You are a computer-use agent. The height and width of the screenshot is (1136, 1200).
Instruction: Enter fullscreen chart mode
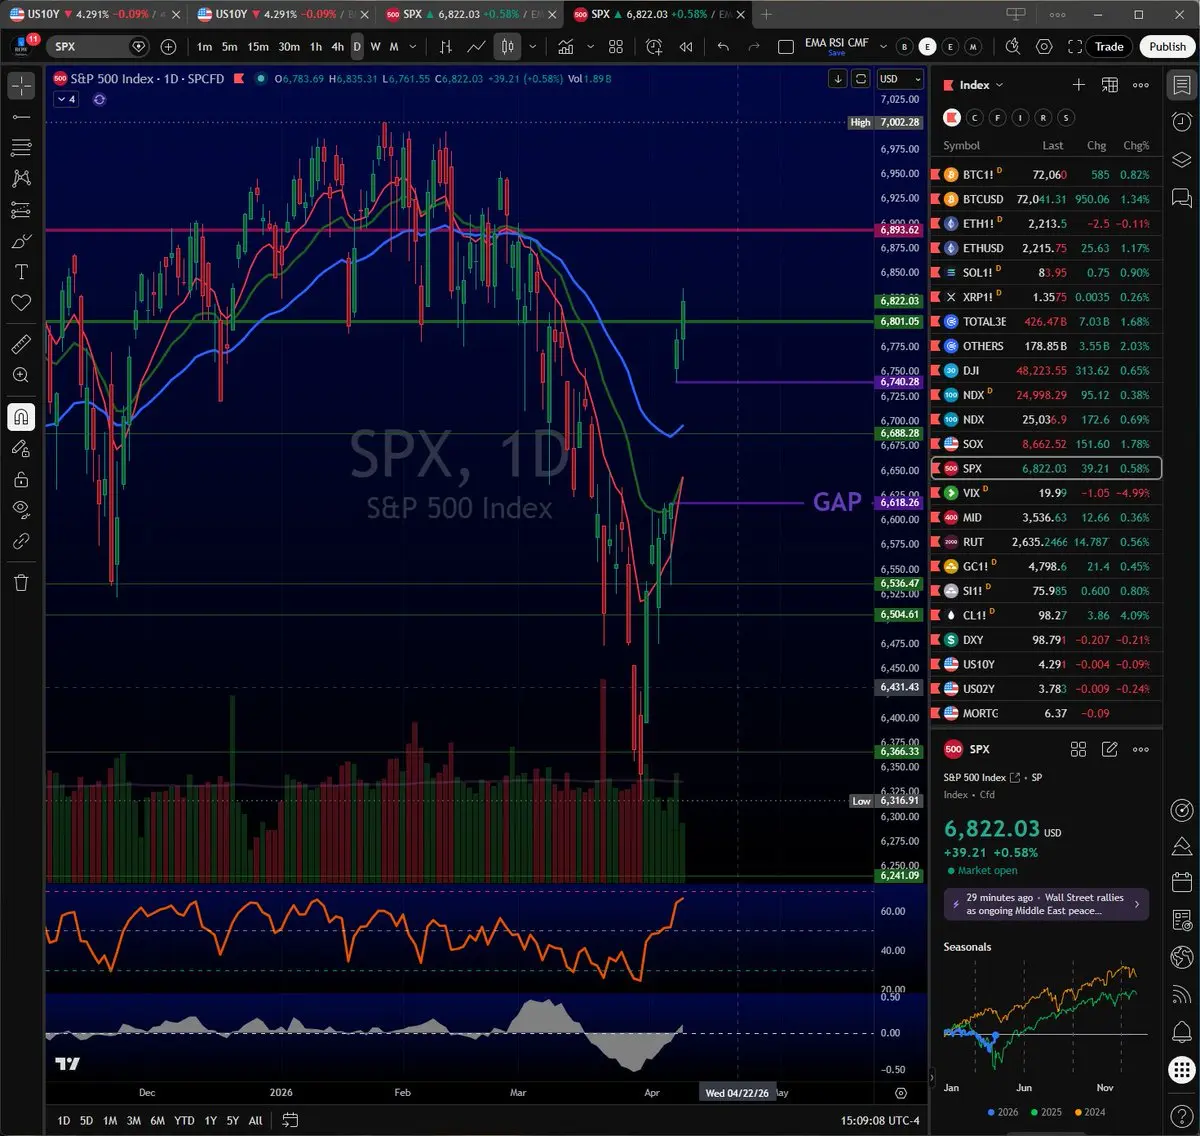coord(1075,46)
